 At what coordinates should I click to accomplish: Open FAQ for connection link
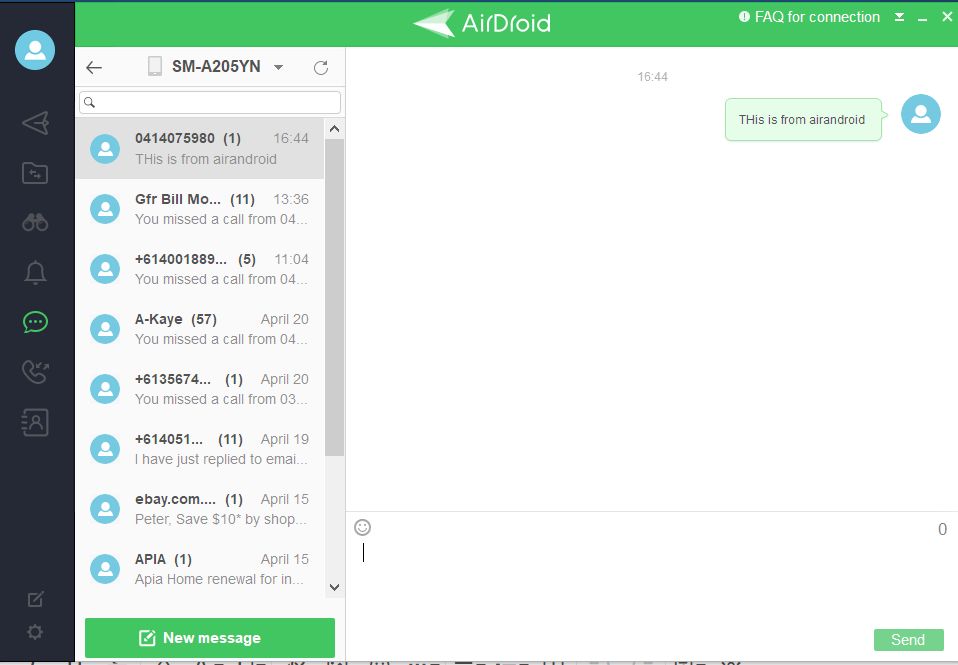click(x=817, y=17)
